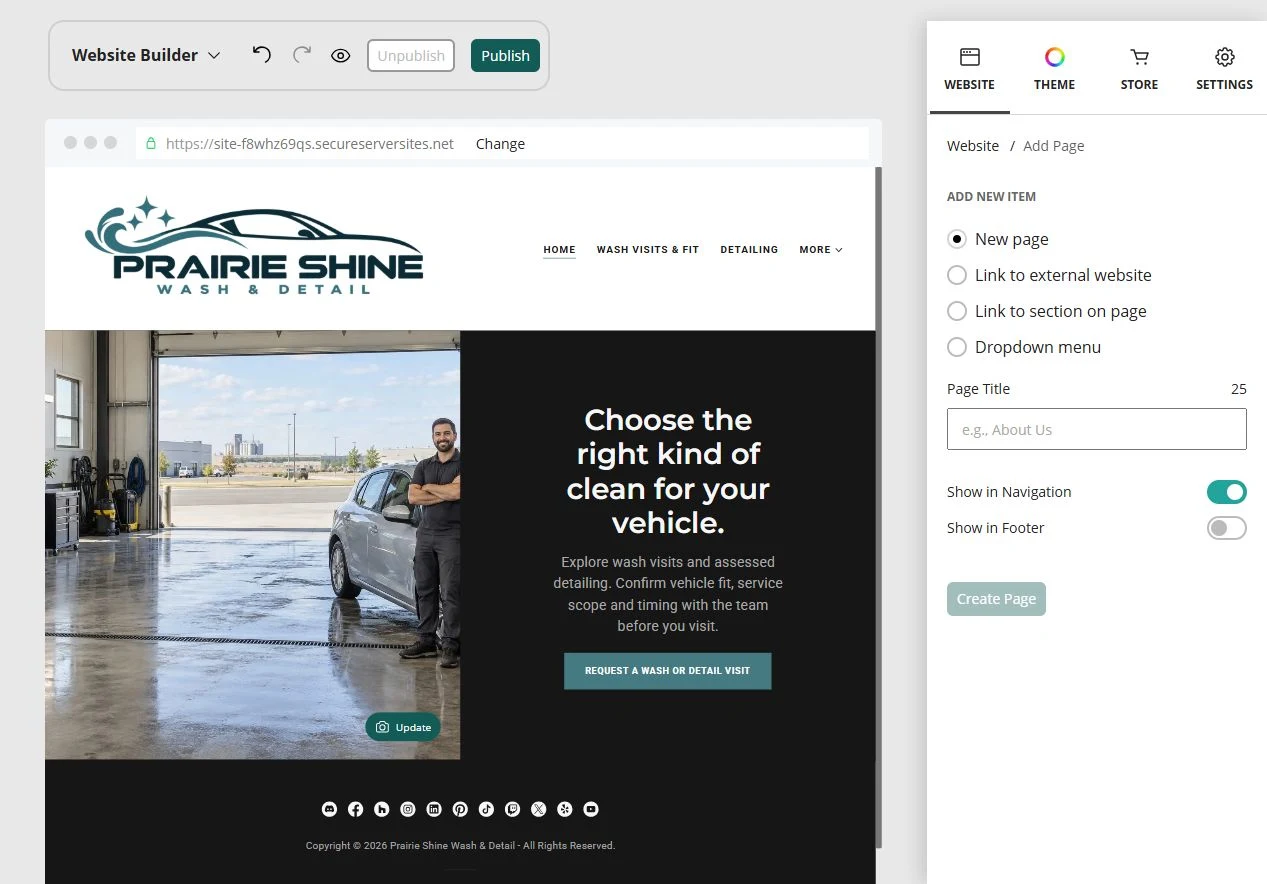The width and height of the screenshot is (1267, 884).
Task: Open the Detailing navigation link
Action: [749, 250]
